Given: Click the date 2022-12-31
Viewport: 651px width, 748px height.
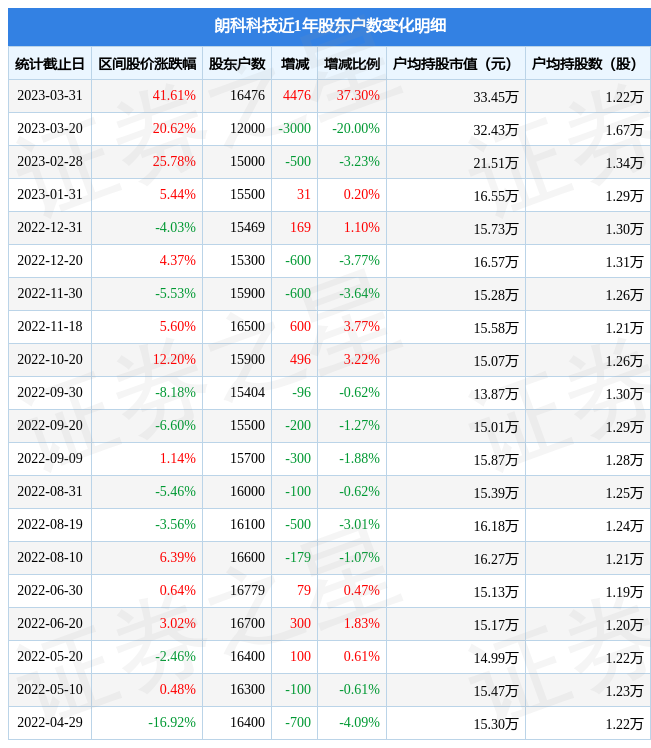Looking at the screenshot, I should coord(50,227).
